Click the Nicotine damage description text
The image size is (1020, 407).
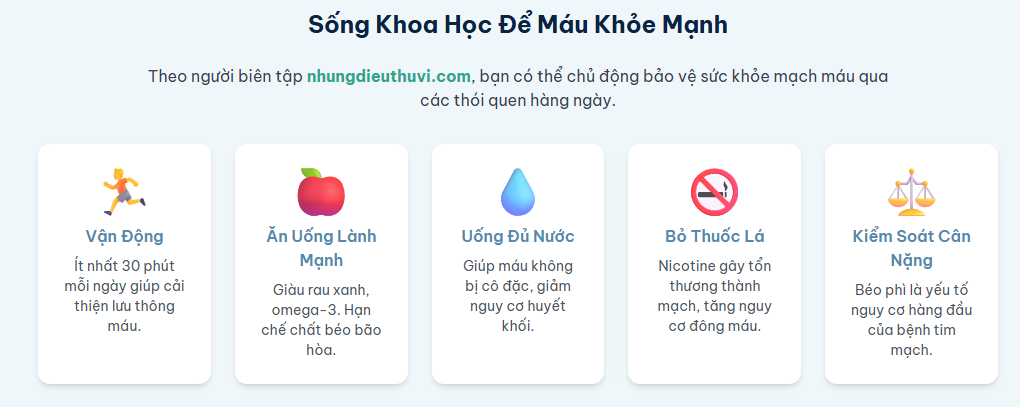[x=714, y=295]
